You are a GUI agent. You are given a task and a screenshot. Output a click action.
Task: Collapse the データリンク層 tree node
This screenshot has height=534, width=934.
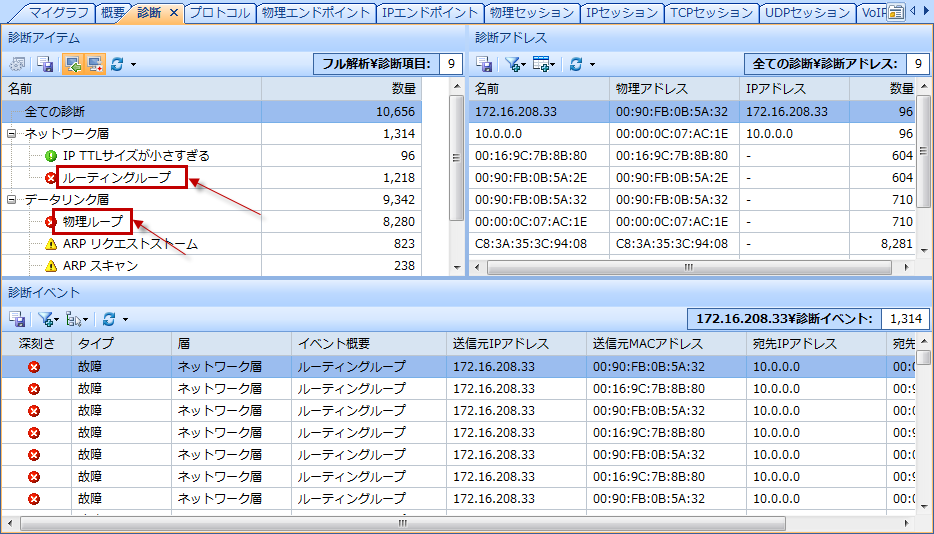click(x=12, y=200)
